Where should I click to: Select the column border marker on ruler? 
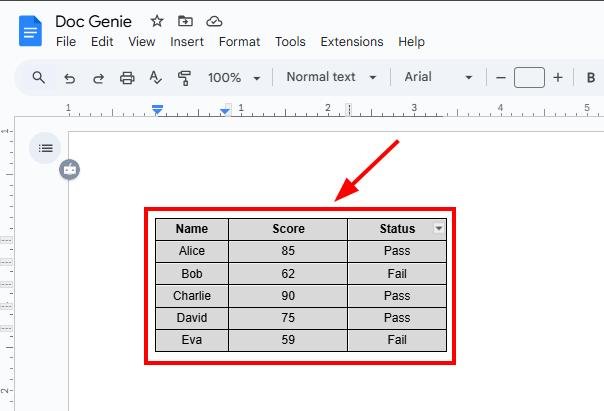349,110
